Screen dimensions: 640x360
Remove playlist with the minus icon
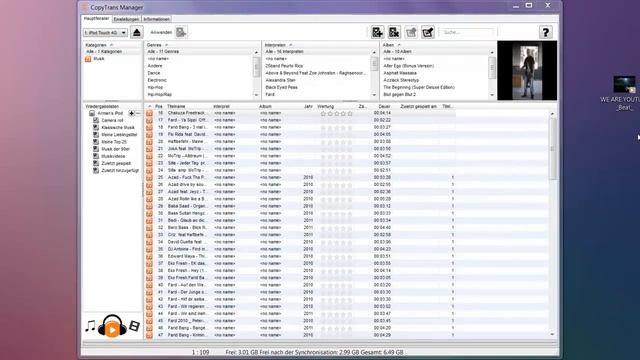pyautogui.click(x=138, y=113)
